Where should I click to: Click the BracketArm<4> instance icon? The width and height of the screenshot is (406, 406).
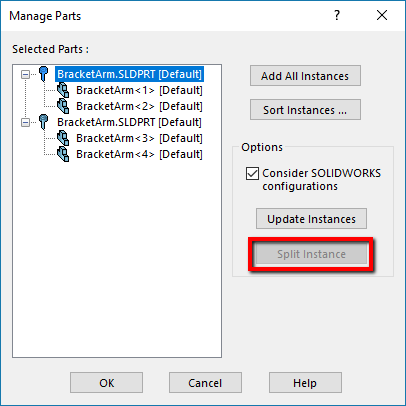coord(63,154)
